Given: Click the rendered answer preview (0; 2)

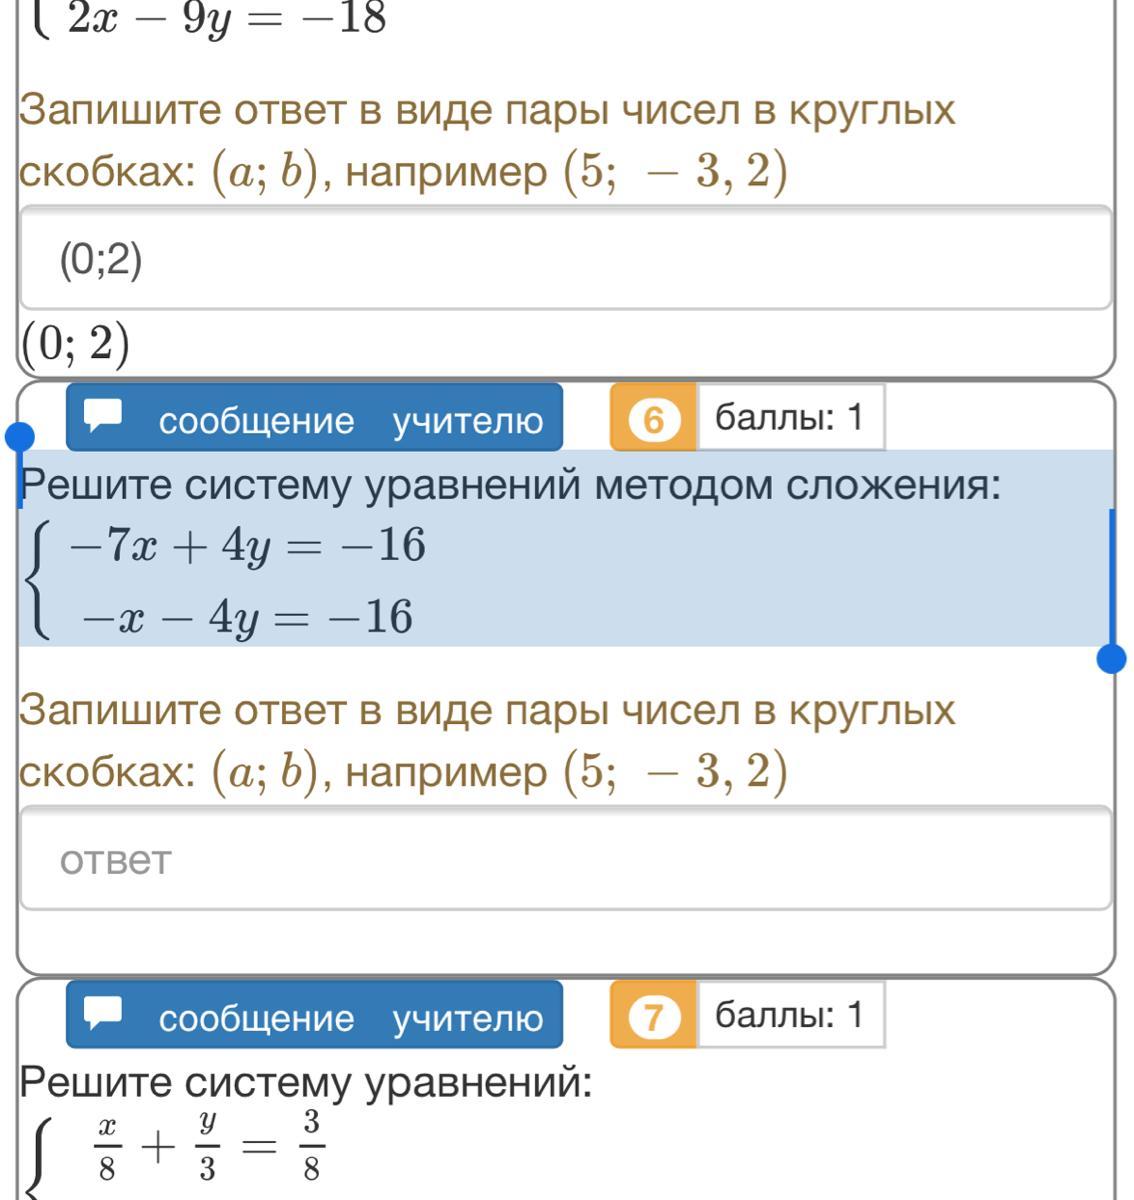Looking at the screenshot, I should [75, 345].
